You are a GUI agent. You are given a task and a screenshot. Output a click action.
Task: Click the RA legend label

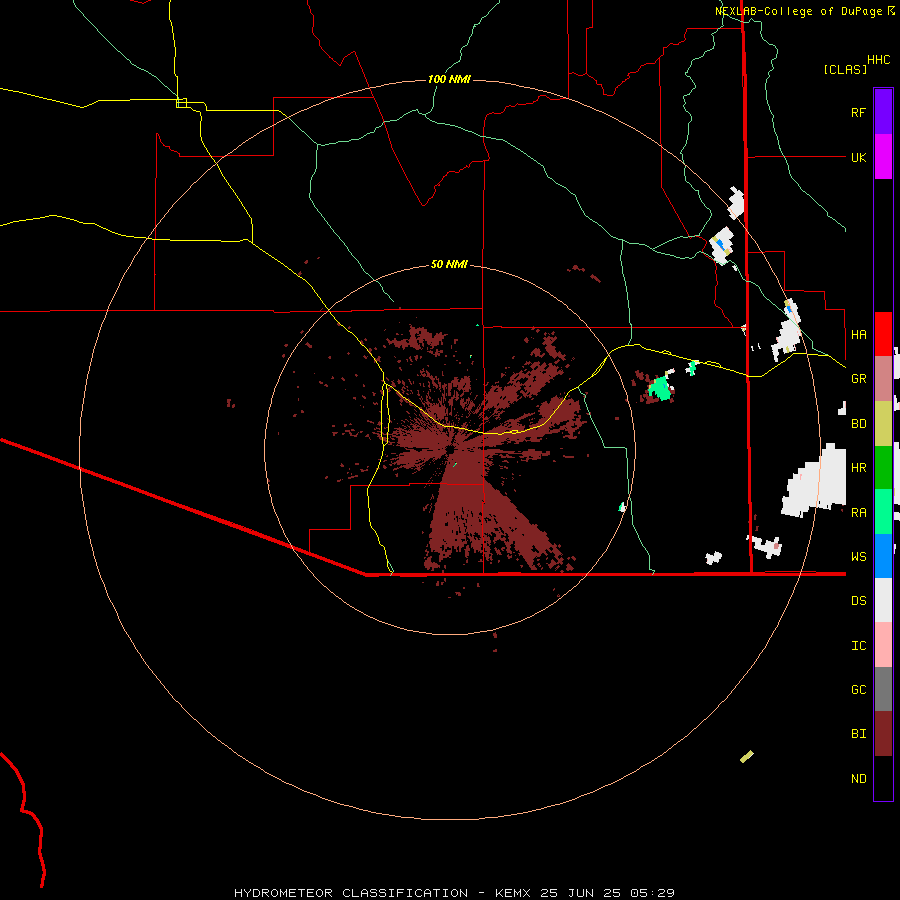click(x=858, y=513)
